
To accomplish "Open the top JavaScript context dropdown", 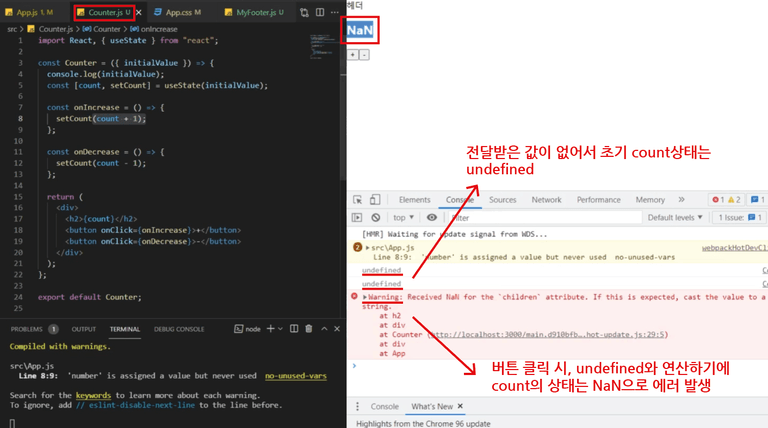I will point(404,217).
